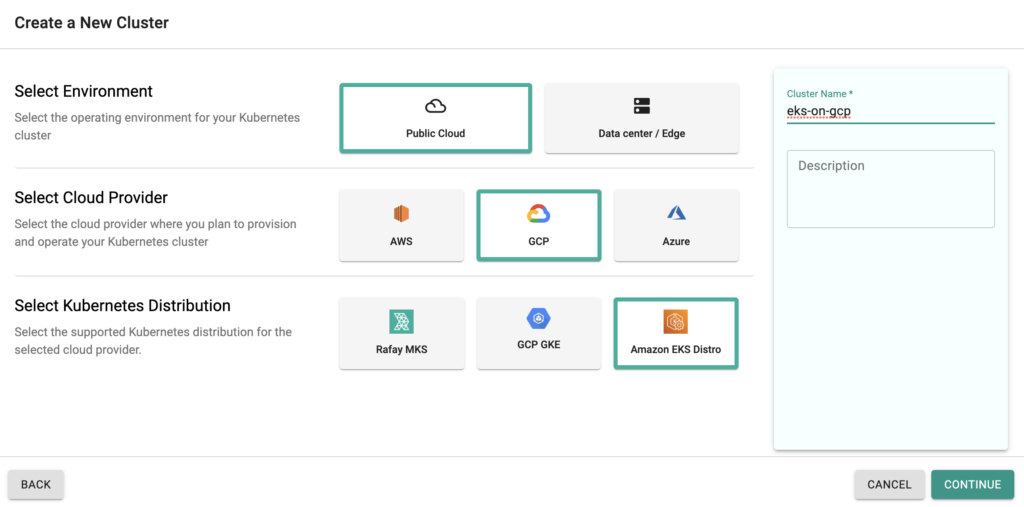1024x507 pixels.
Task: Click the Rafay MKS logo icon
Action: click(x=402, y=321)
